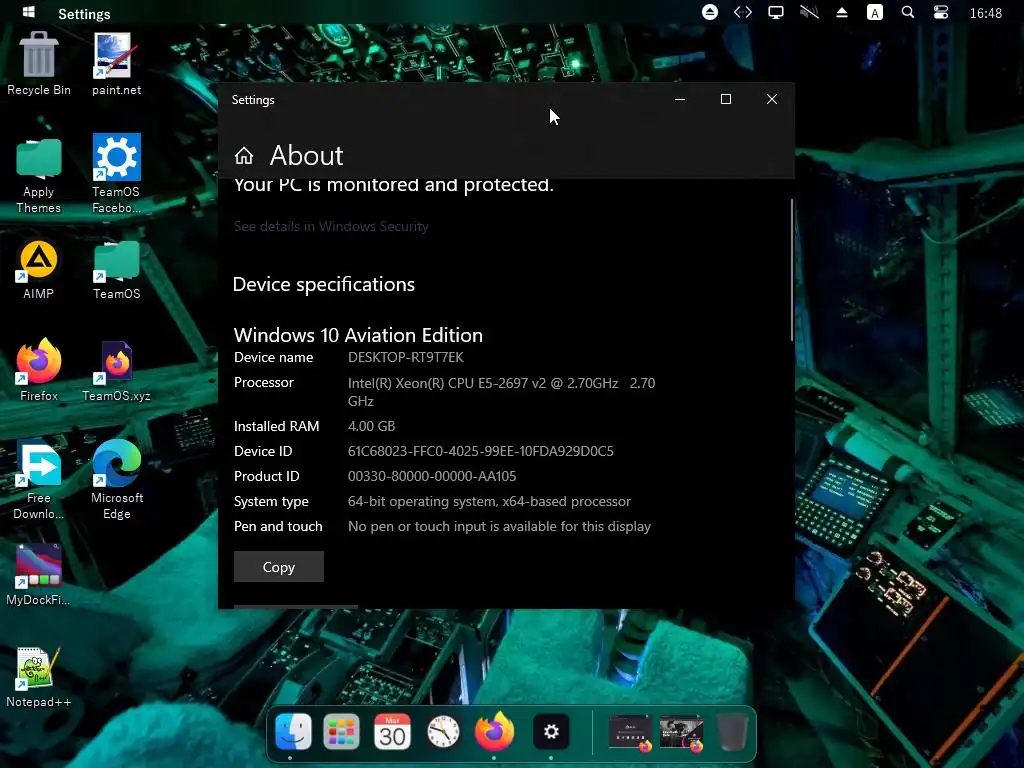
Task: Click the Product ID value 00330-80000-00000-AA105
Action: 432,477
